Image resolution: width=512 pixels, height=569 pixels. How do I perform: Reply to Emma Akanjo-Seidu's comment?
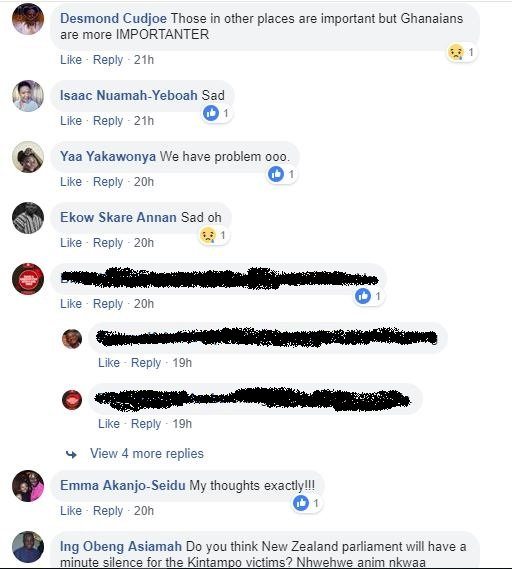[x=108, y=511]
